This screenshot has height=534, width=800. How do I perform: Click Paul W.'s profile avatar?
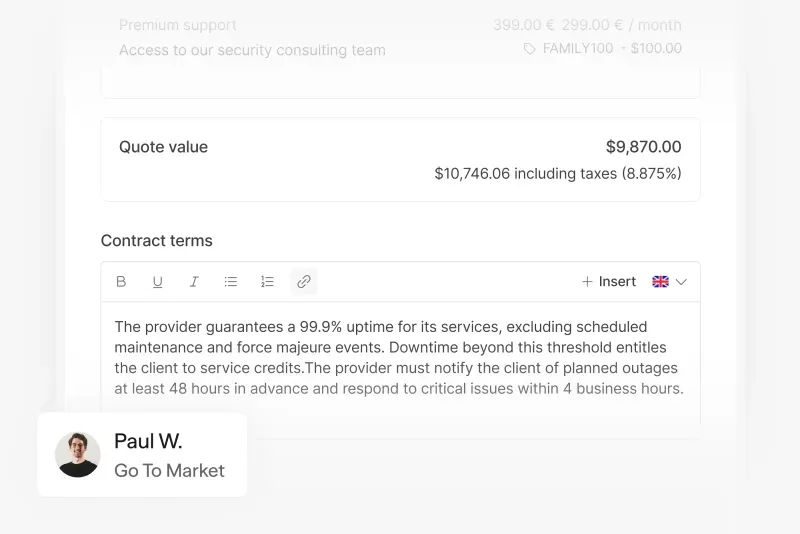(78, 455)
